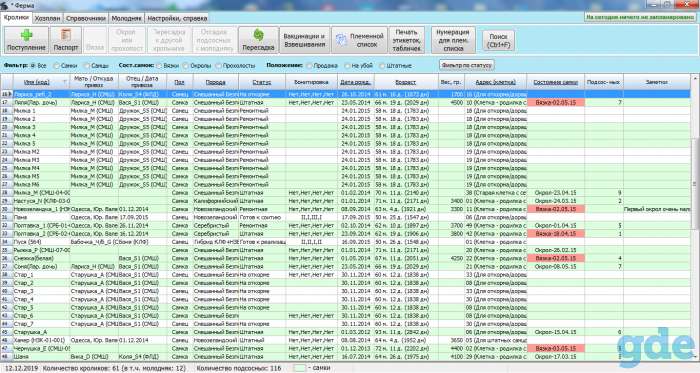Click the Фильтр по статусу button
Image resolution: width=700 pixels, height=373 pixels.
click(x=467, y=65)
